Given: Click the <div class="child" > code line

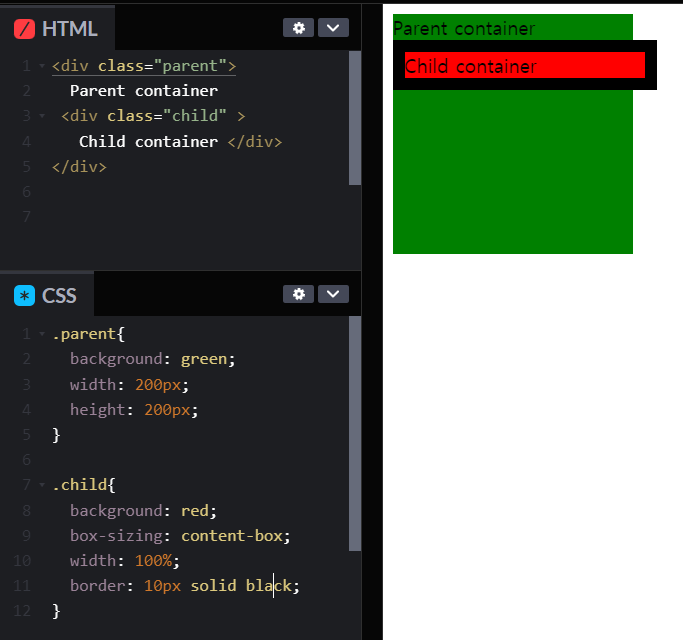Looking at the screenshot, I should (x=153, y=116).
